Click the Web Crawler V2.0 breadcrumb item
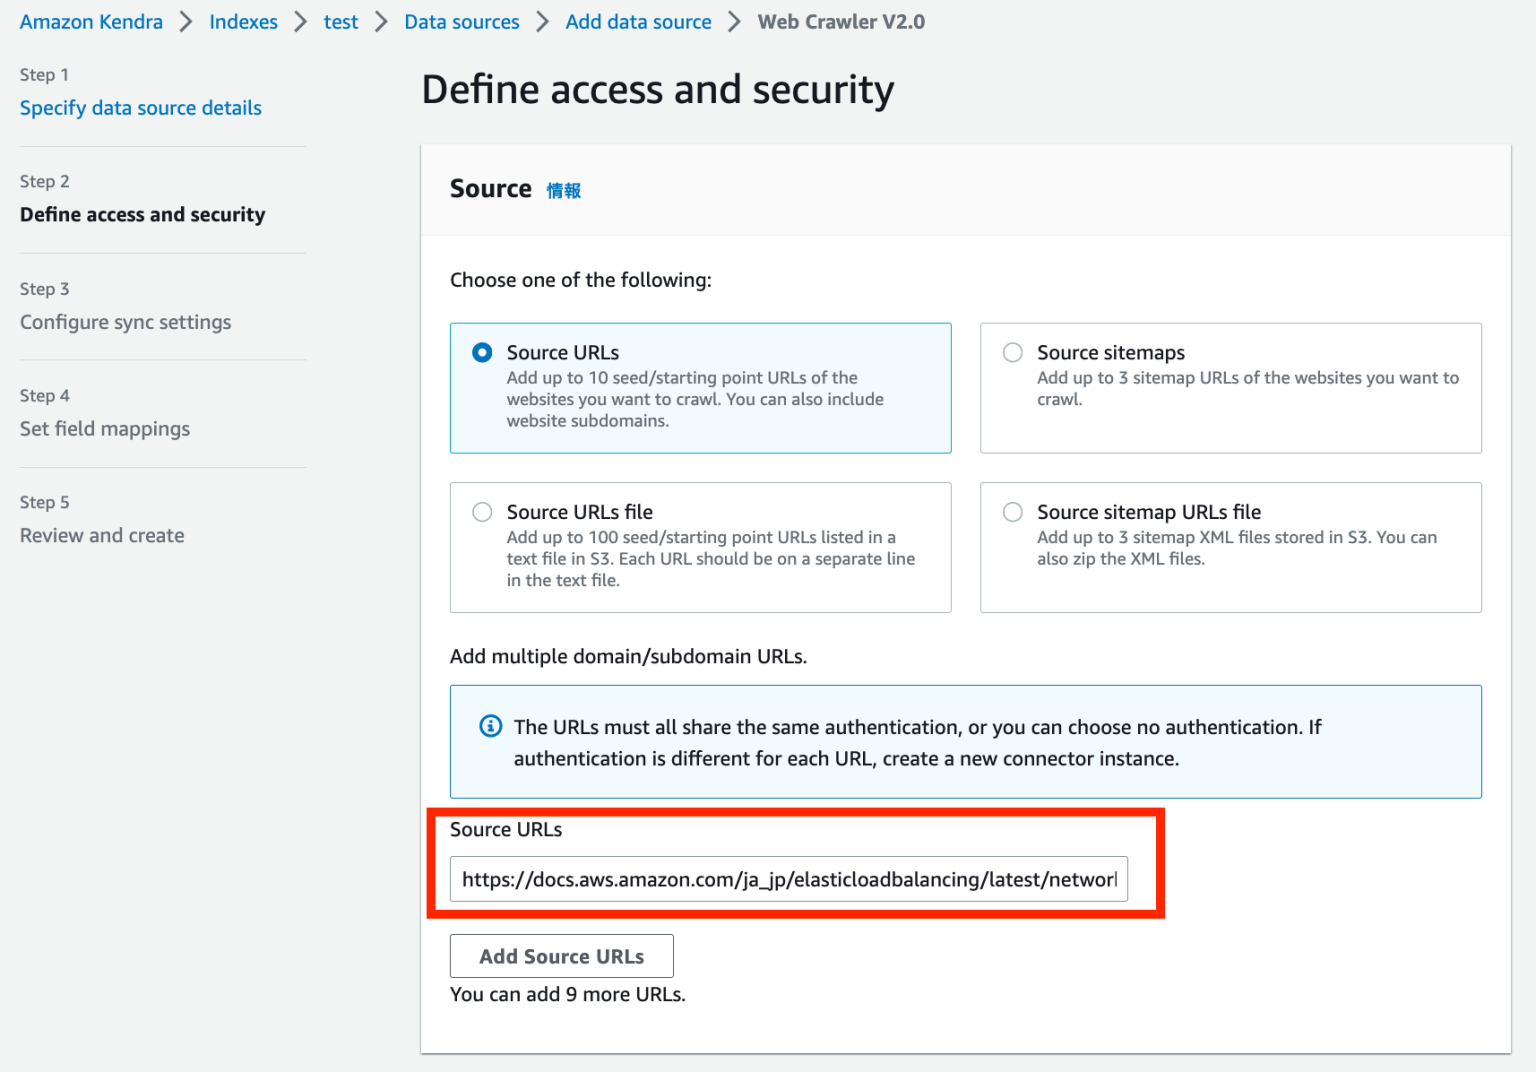The width and height of the screenshot is (1536, 1072). [841, 21]
